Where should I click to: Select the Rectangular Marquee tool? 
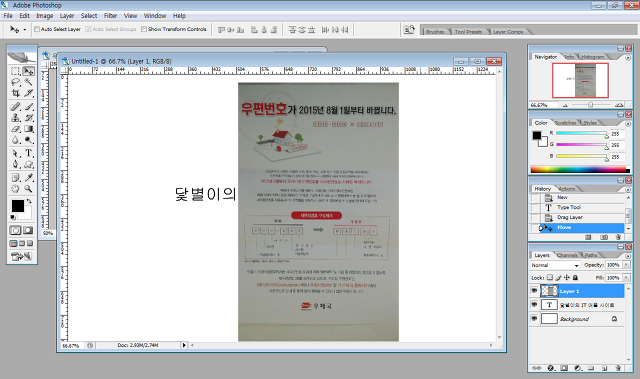[16, 71]
